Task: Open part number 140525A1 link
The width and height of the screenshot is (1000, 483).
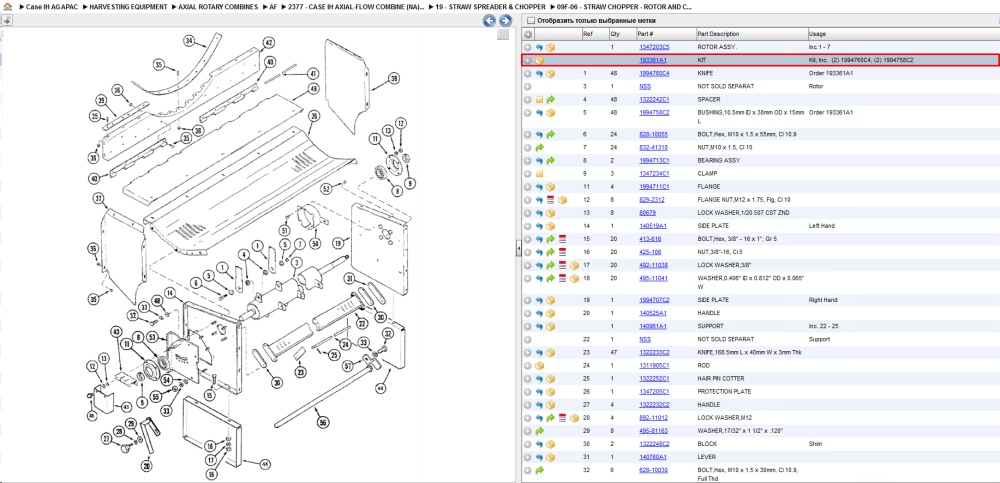Action: (x=653, y=313)
